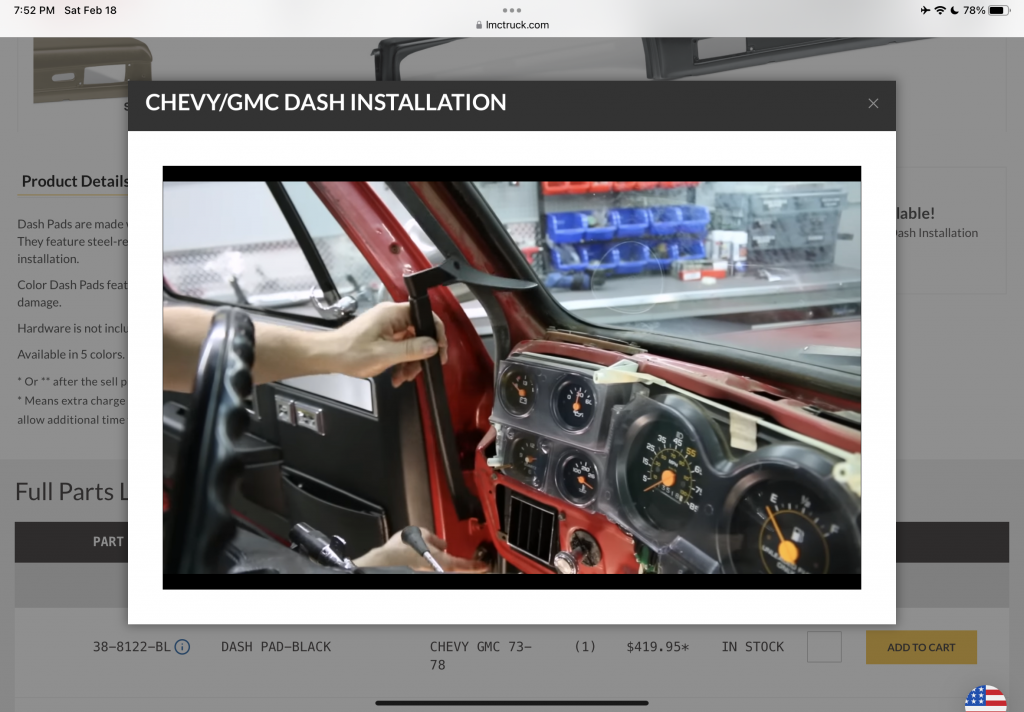This screenshot has width=1024, height=712.
Task: Select the DASH PAD-BLACK description text
Action: [276, 647]
